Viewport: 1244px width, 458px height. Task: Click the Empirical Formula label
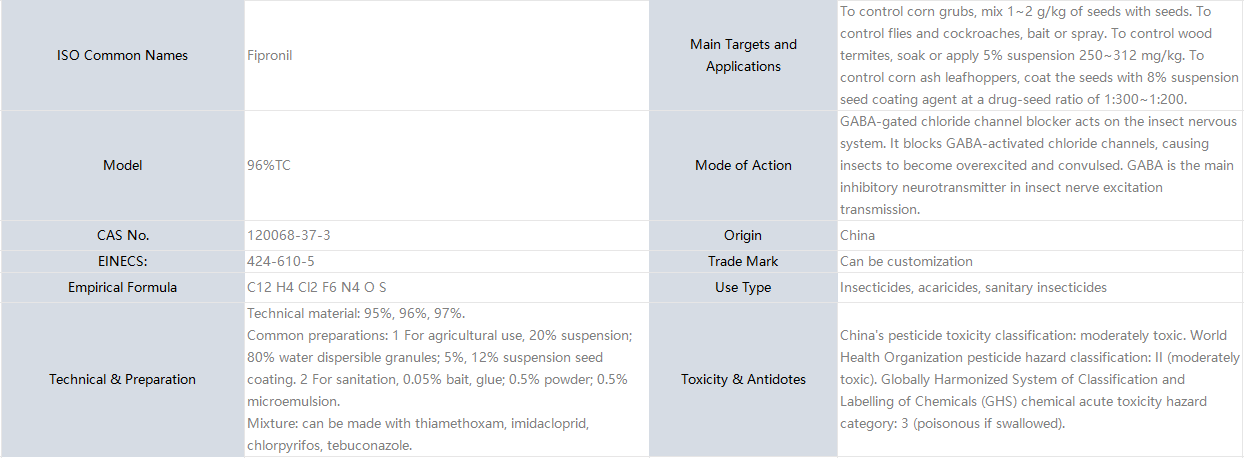(122, 287)
